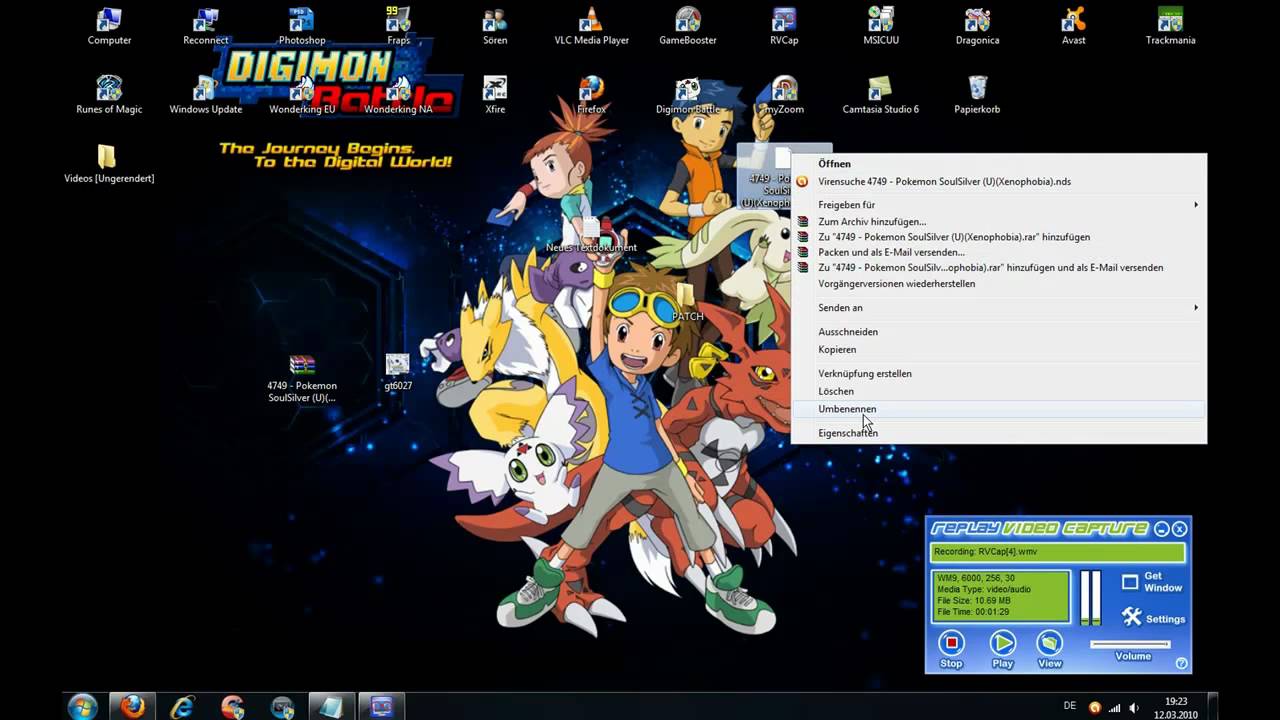The width and height of the screenshot is (1280, 720).
Task: Select the Avast desktop icon
Action: click(1074, 26)
